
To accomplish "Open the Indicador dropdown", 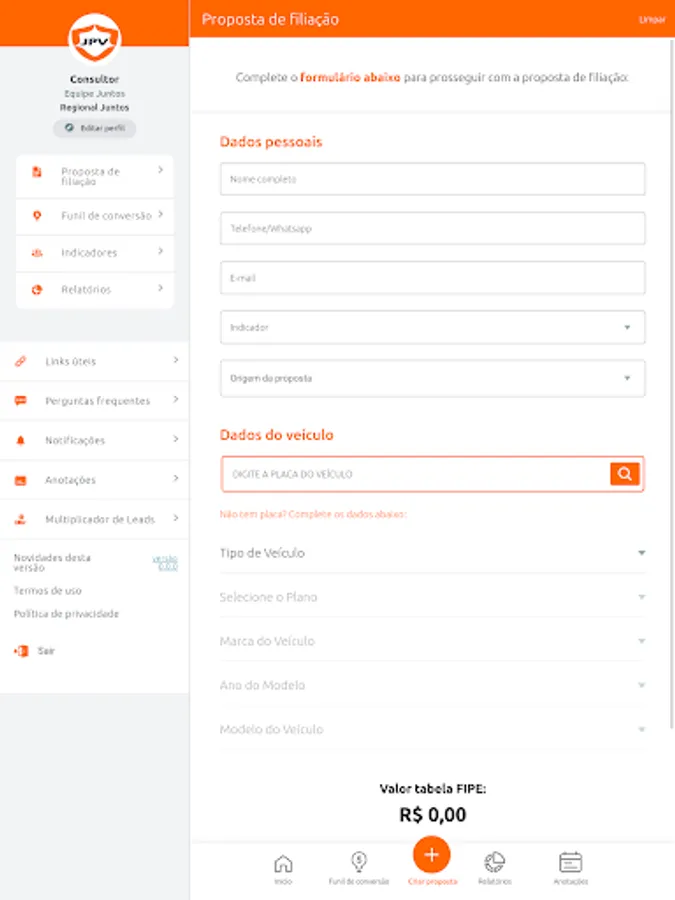I will click(432, 327).
